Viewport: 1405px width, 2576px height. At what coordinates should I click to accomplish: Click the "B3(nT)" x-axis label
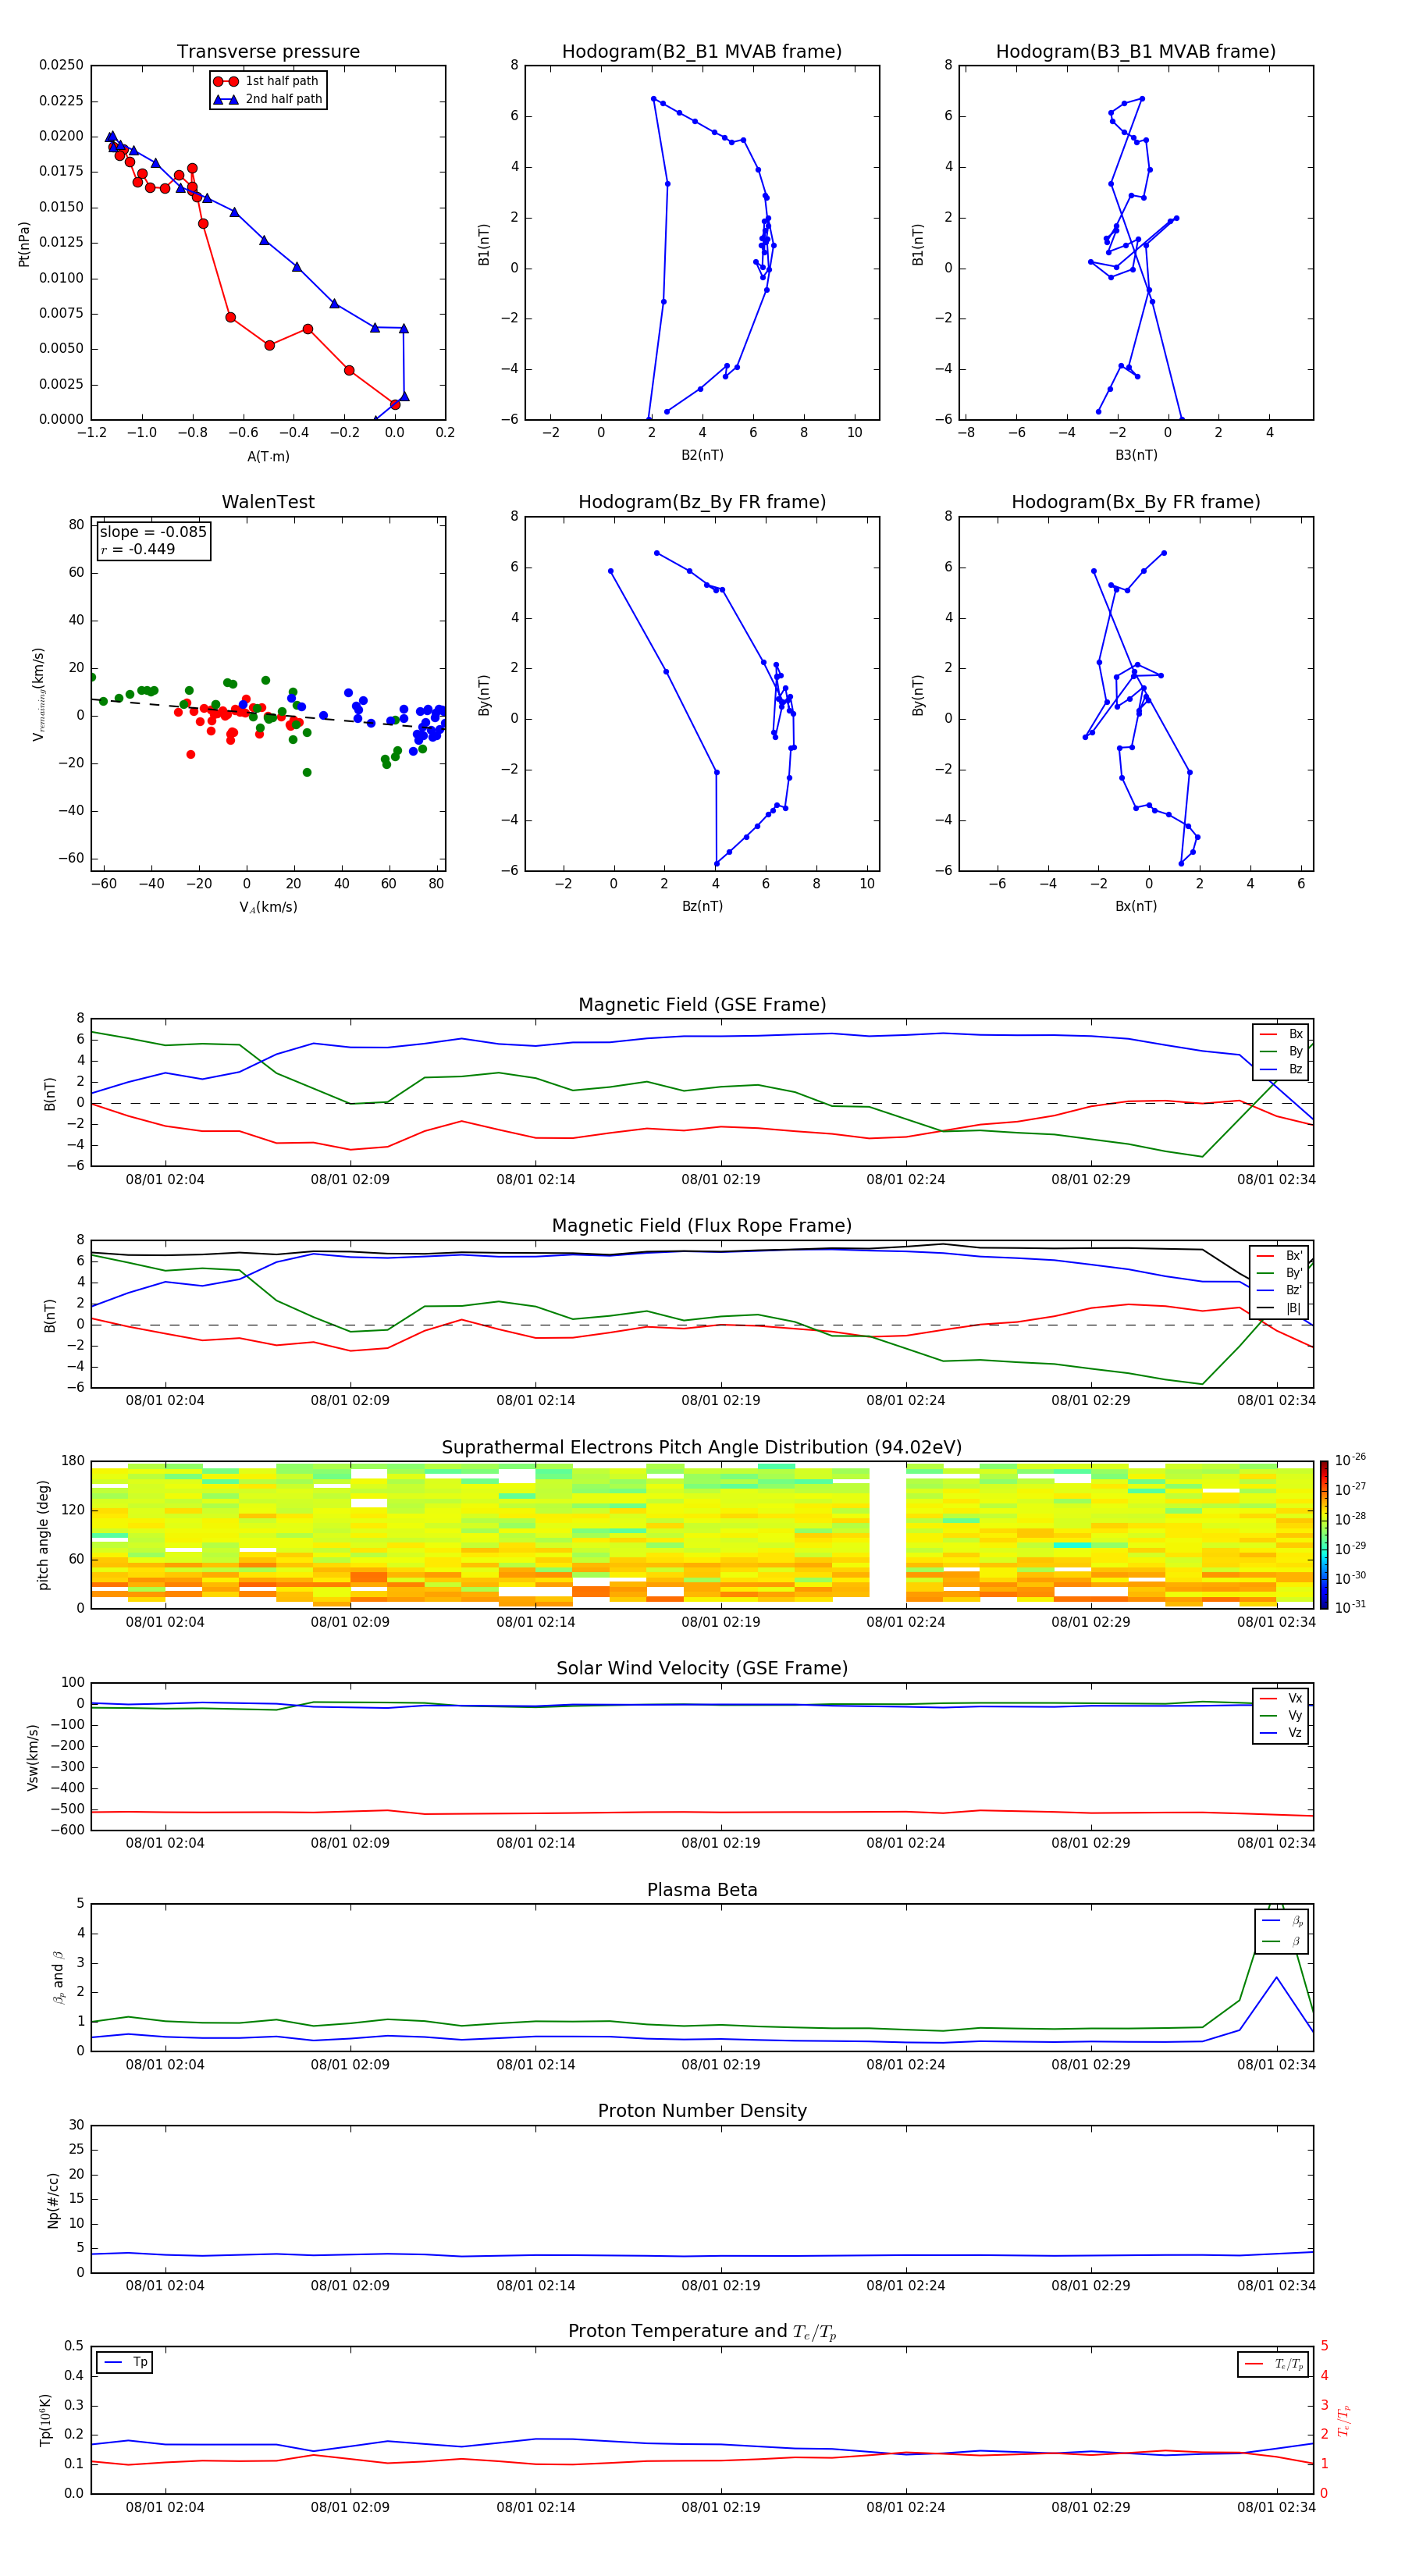click(x=1136, y=455)
